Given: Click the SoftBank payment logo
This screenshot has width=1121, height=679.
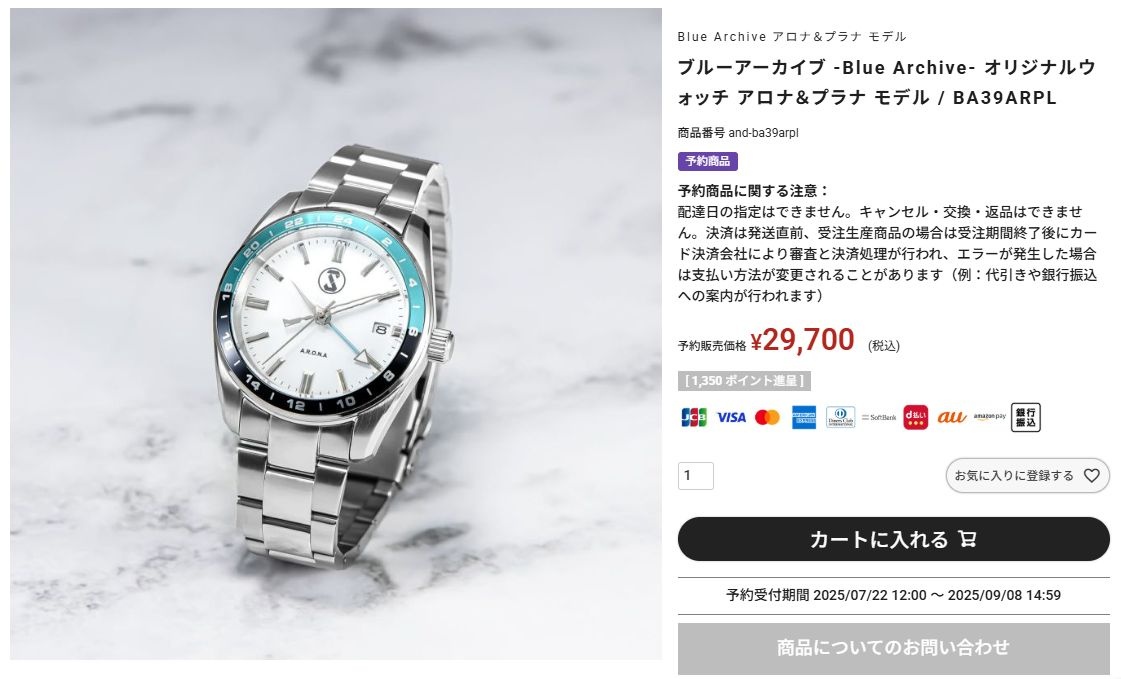Looking at the screenshot, I should [x=879, y=417].
